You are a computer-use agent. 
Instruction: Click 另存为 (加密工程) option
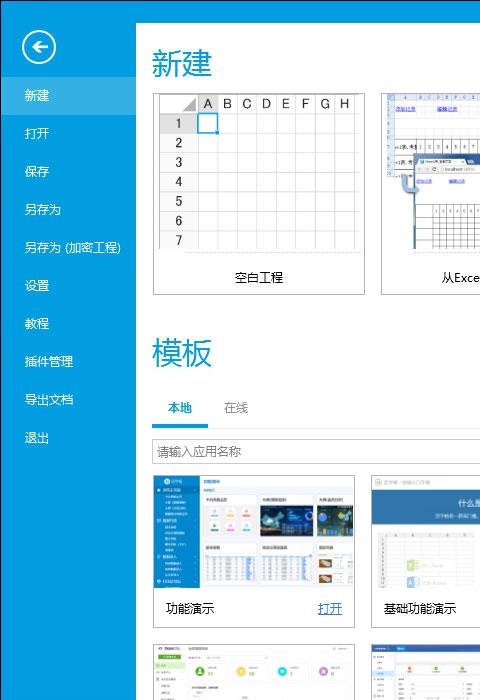coord(68,248)
